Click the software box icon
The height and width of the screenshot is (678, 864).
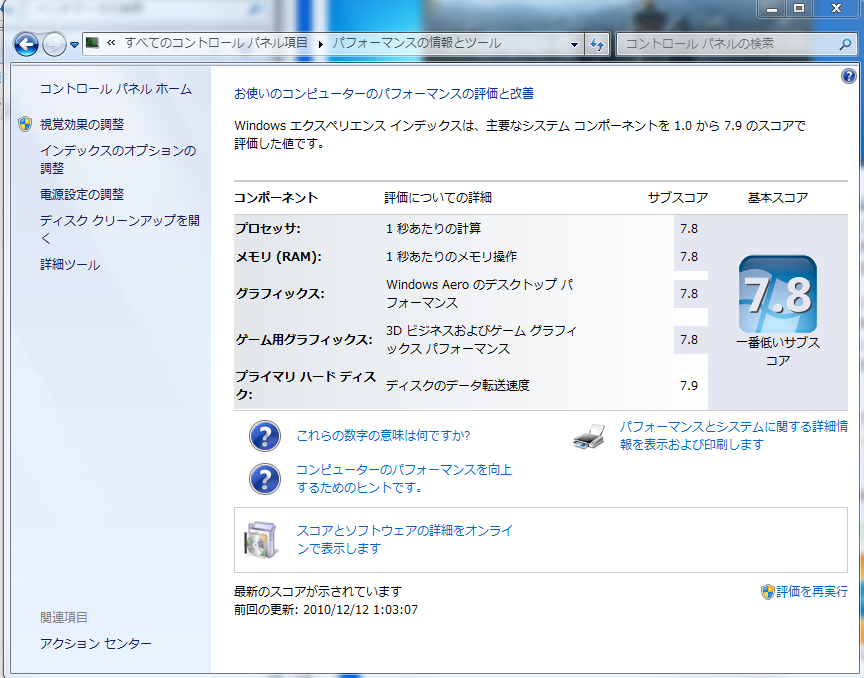[x=260, y=540]
